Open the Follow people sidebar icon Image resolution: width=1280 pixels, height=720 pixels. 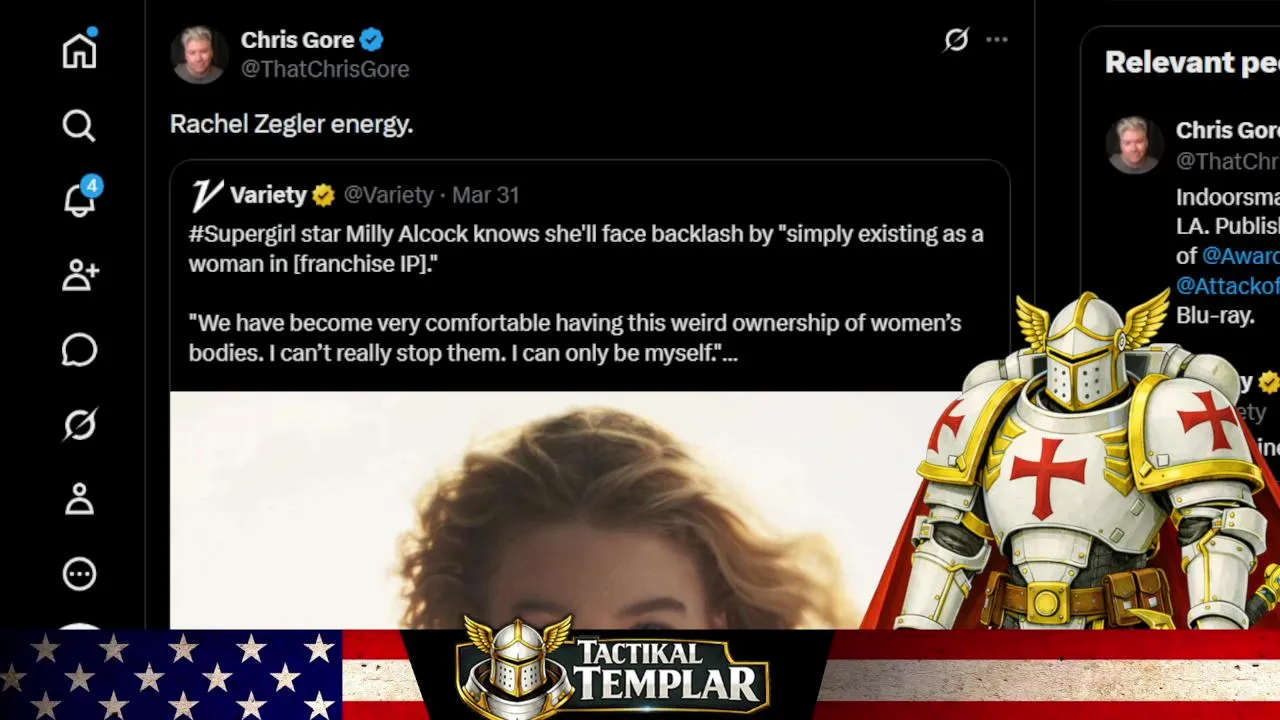(80, 275)
